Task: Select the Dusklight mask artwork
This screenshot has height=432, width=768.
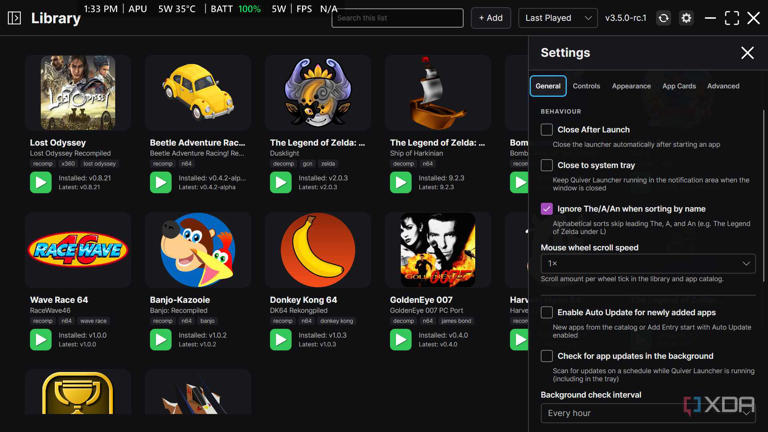Action: click(318, 93)
